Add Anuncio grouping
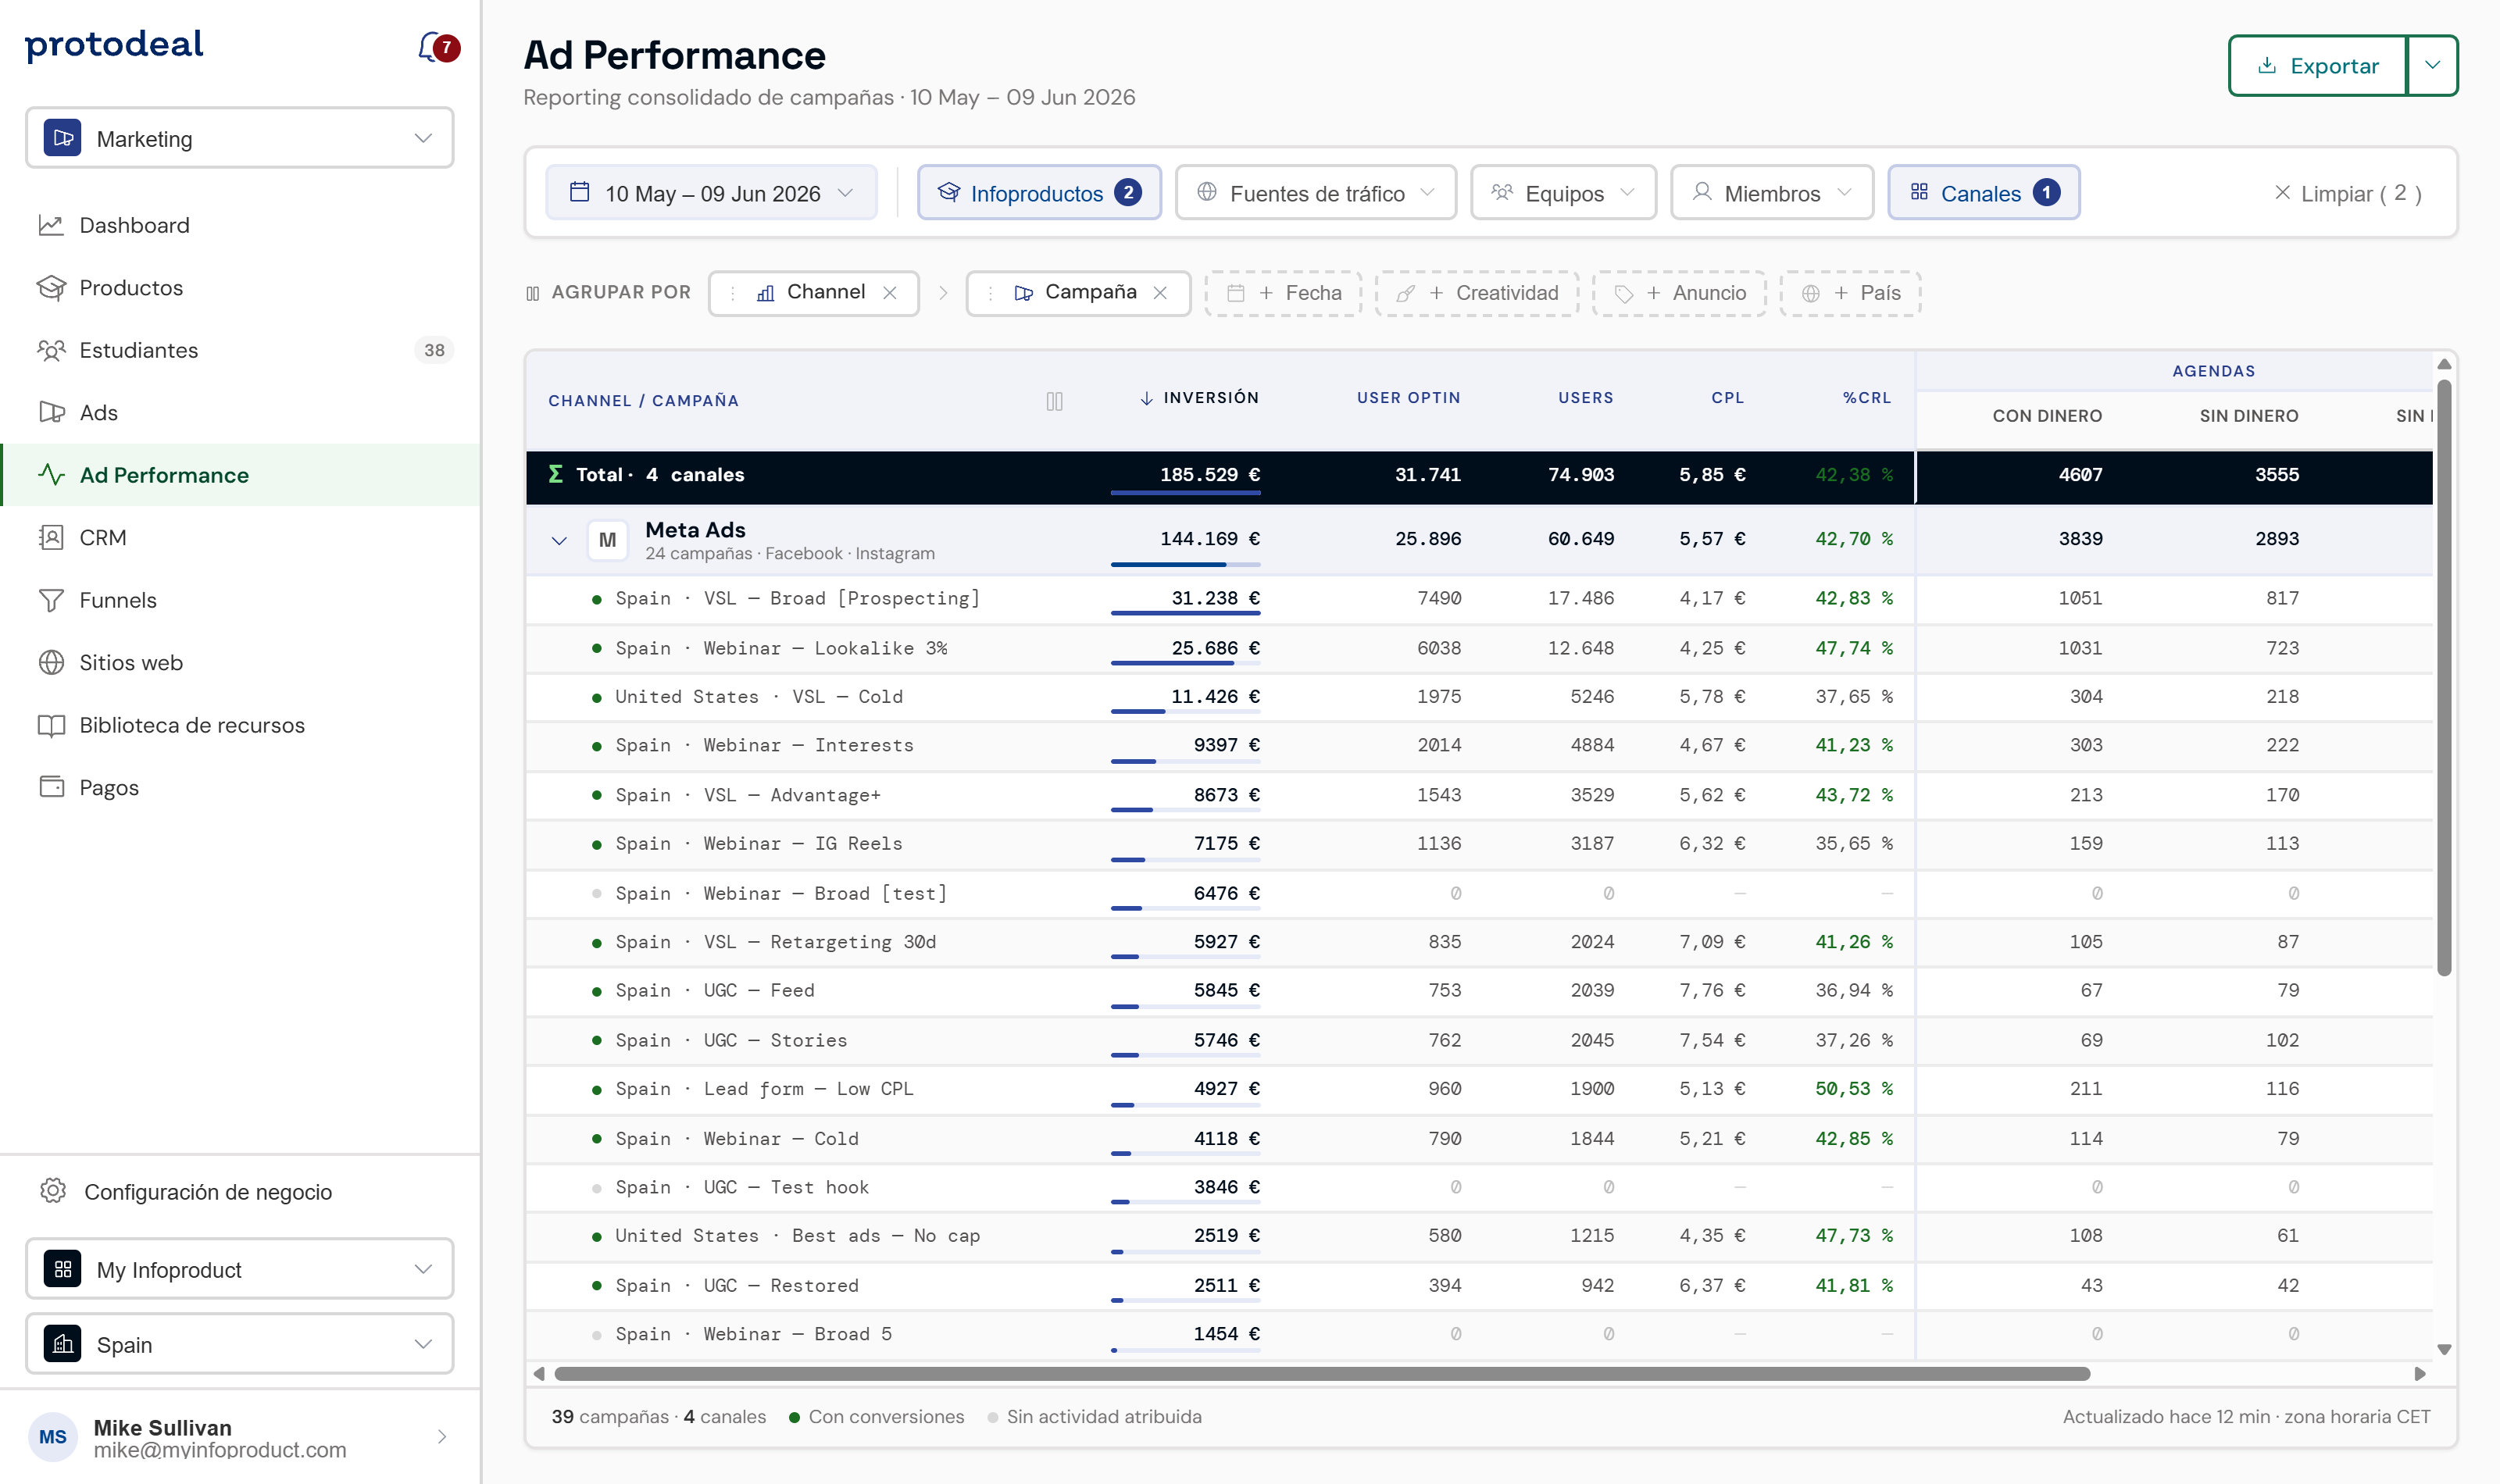This screenshot has height=1484, width=2500. [1679, 293]
